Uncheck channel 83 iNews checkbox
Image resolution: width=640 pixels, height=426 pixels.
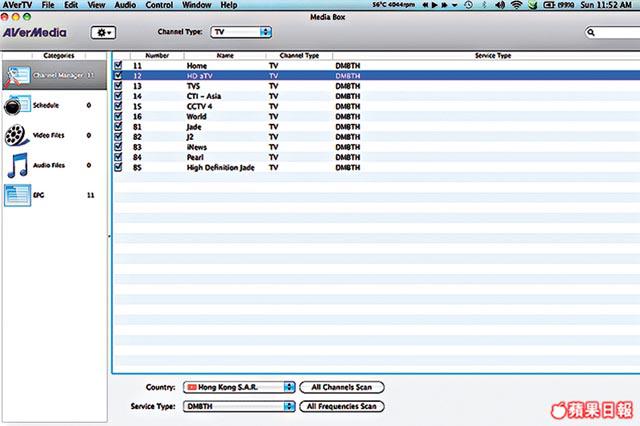click(x=118, y=147)
